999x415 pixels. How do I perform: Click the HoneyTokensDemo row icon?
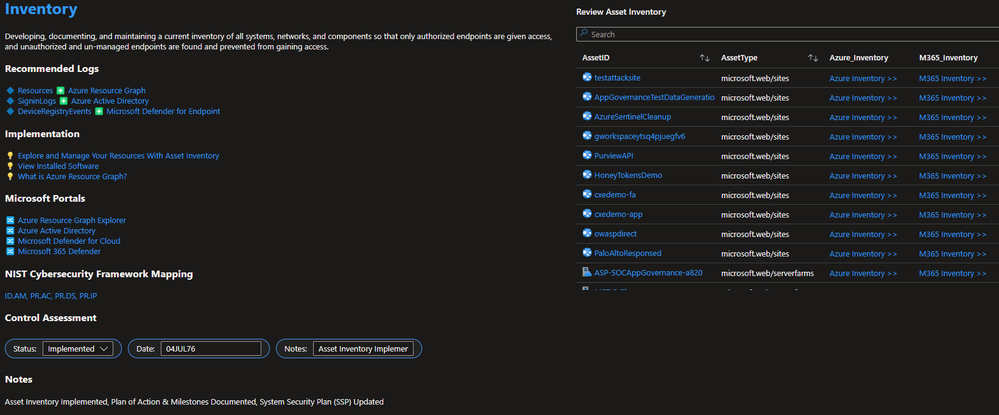587,175
